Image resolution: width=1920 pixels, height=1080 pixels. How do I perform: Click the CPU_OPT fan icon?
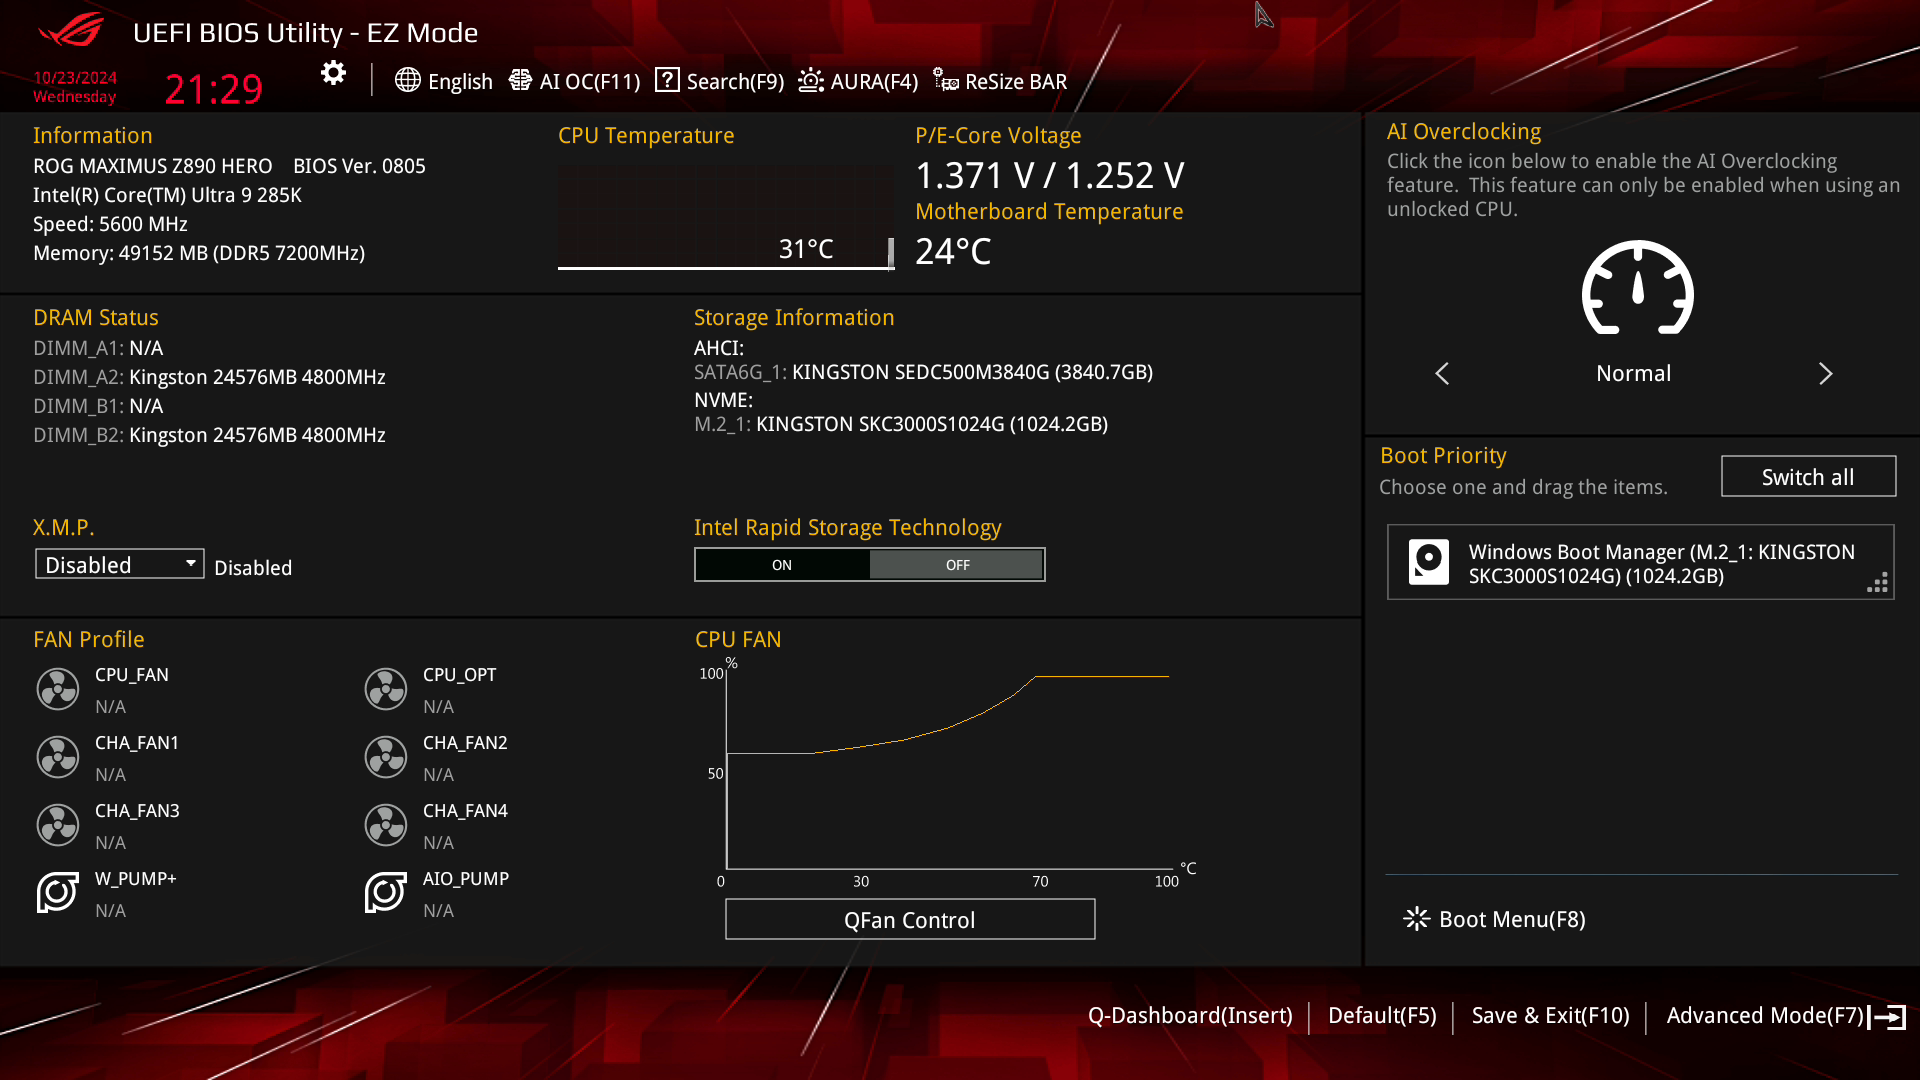(x=386, y=689)
